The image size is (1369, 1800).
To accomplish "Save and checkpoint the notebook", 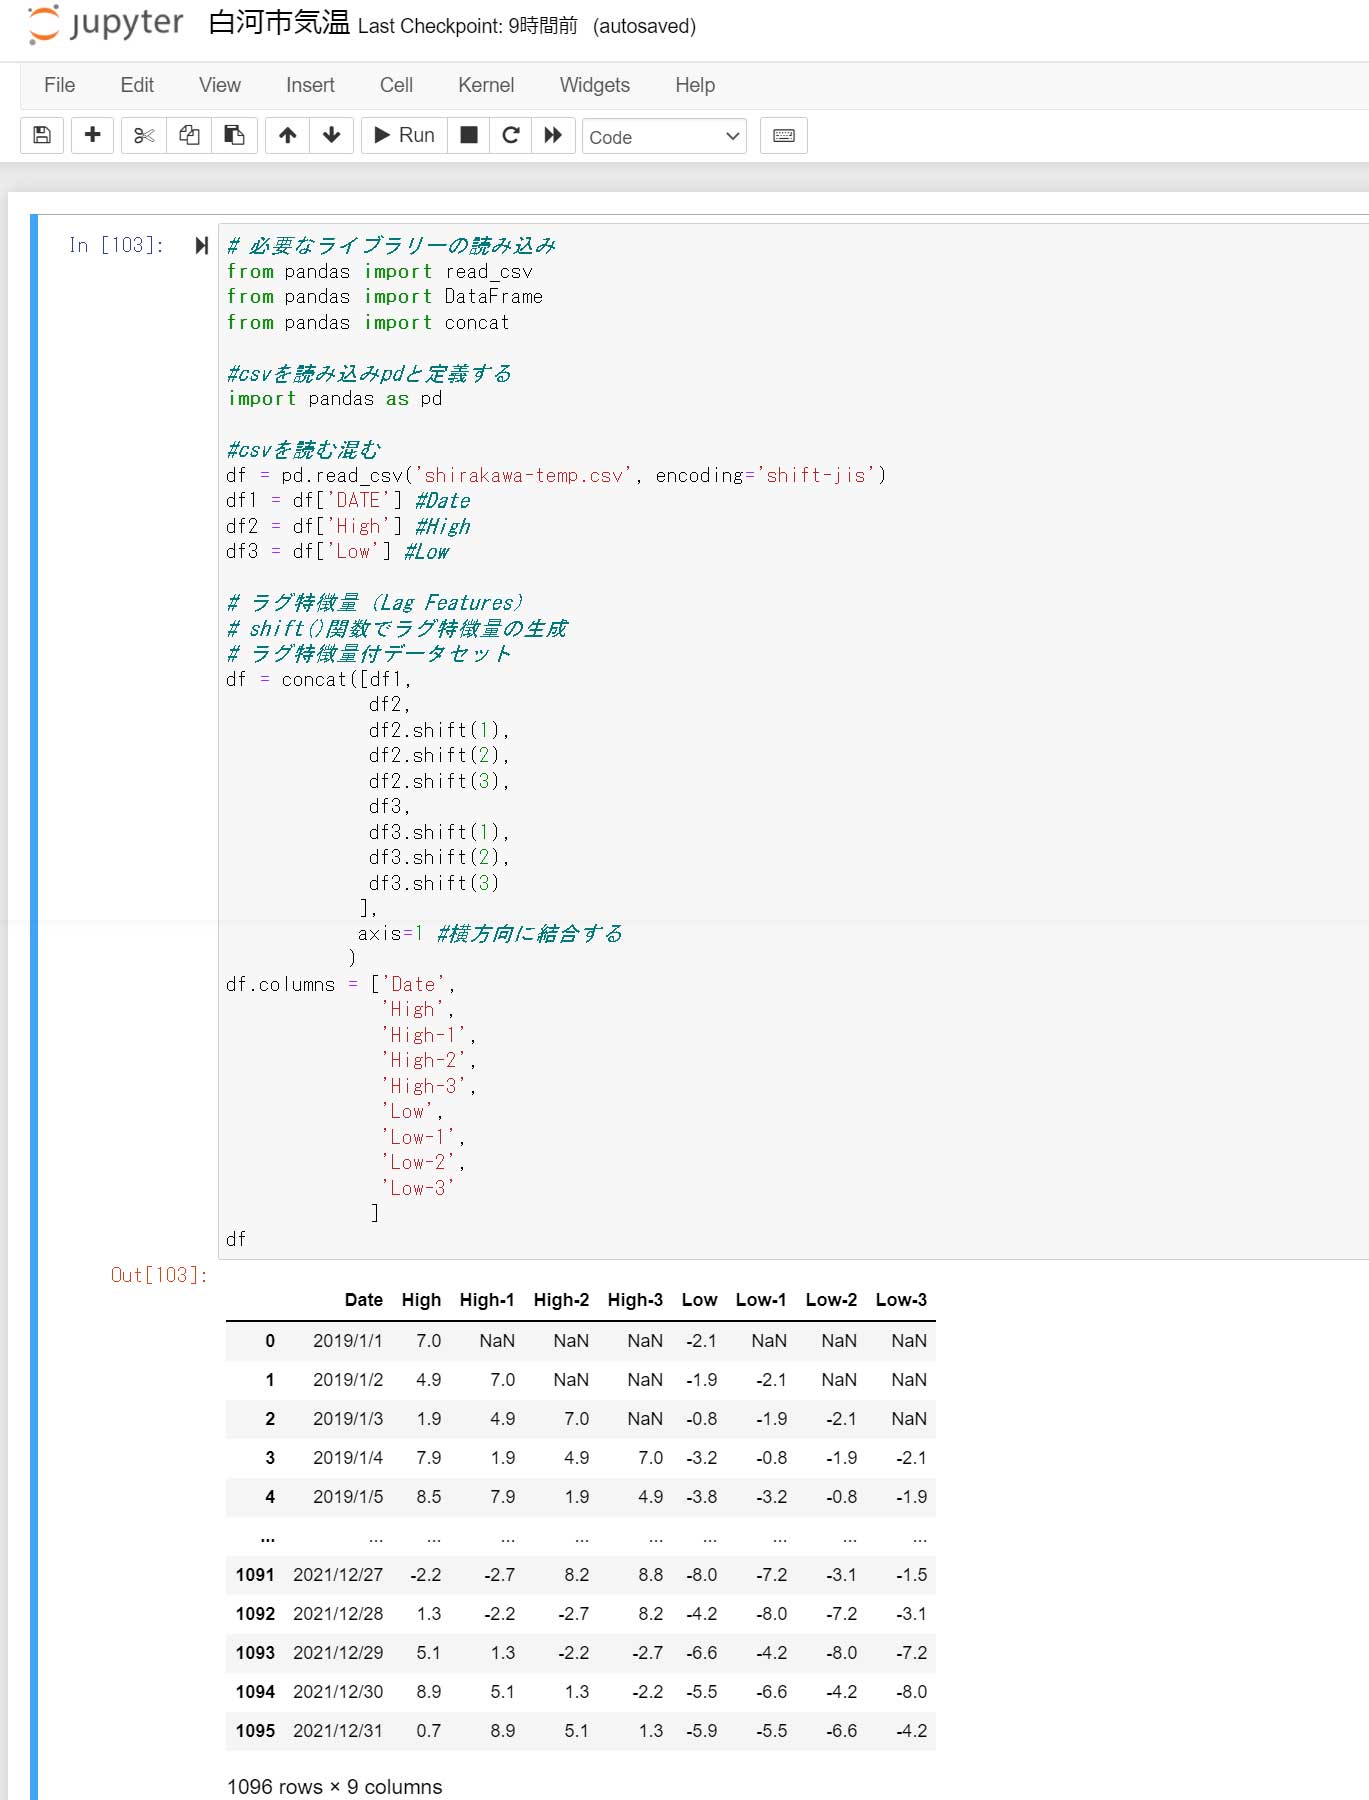I will (42, 135).
